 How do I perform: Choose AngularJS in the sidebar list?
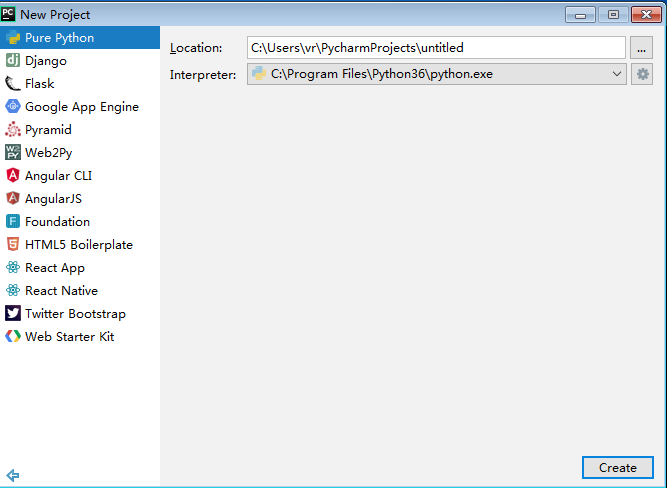point(54,199)
